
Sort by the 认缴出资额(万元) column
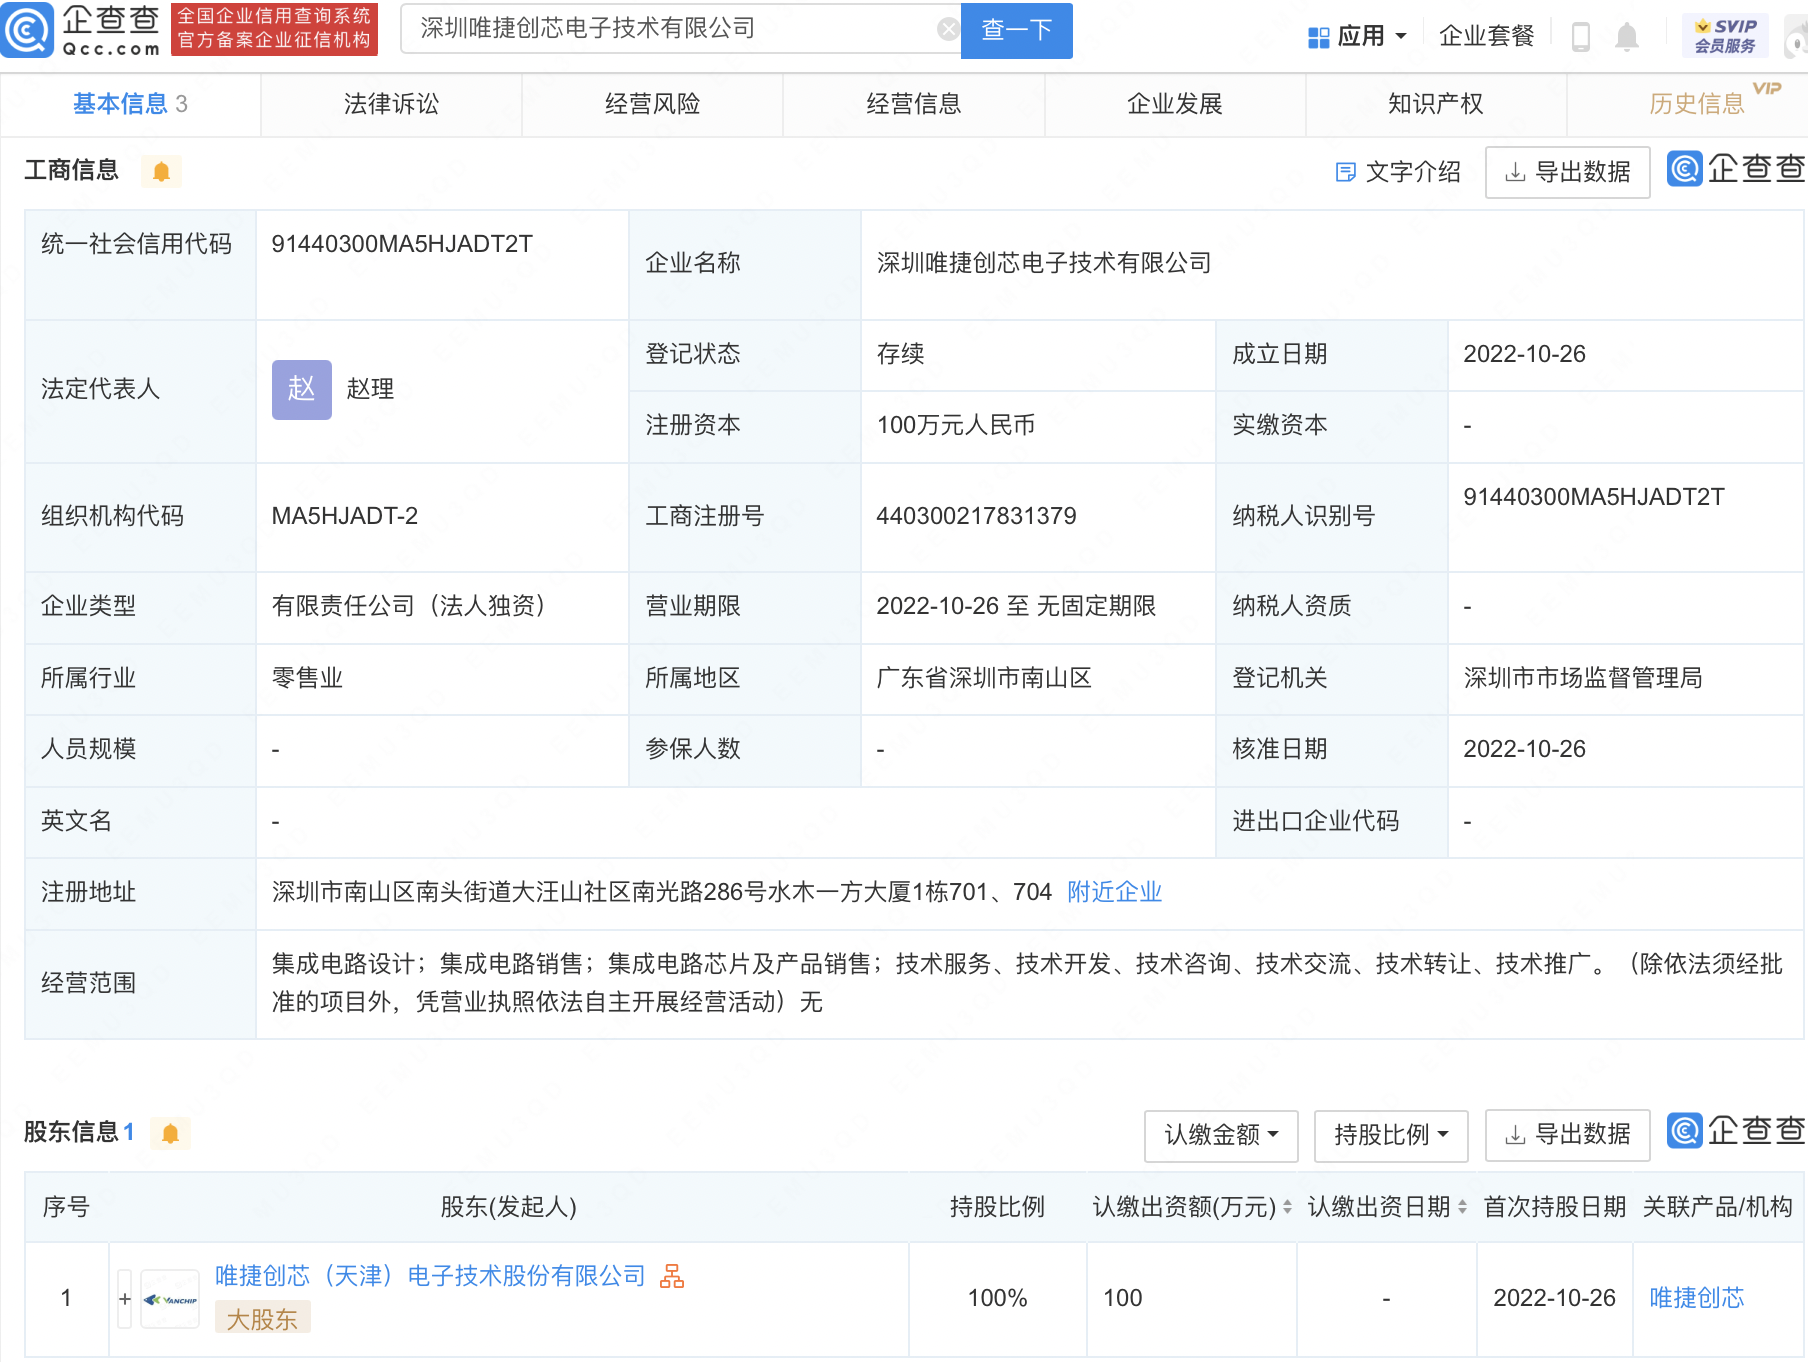1287,1207
